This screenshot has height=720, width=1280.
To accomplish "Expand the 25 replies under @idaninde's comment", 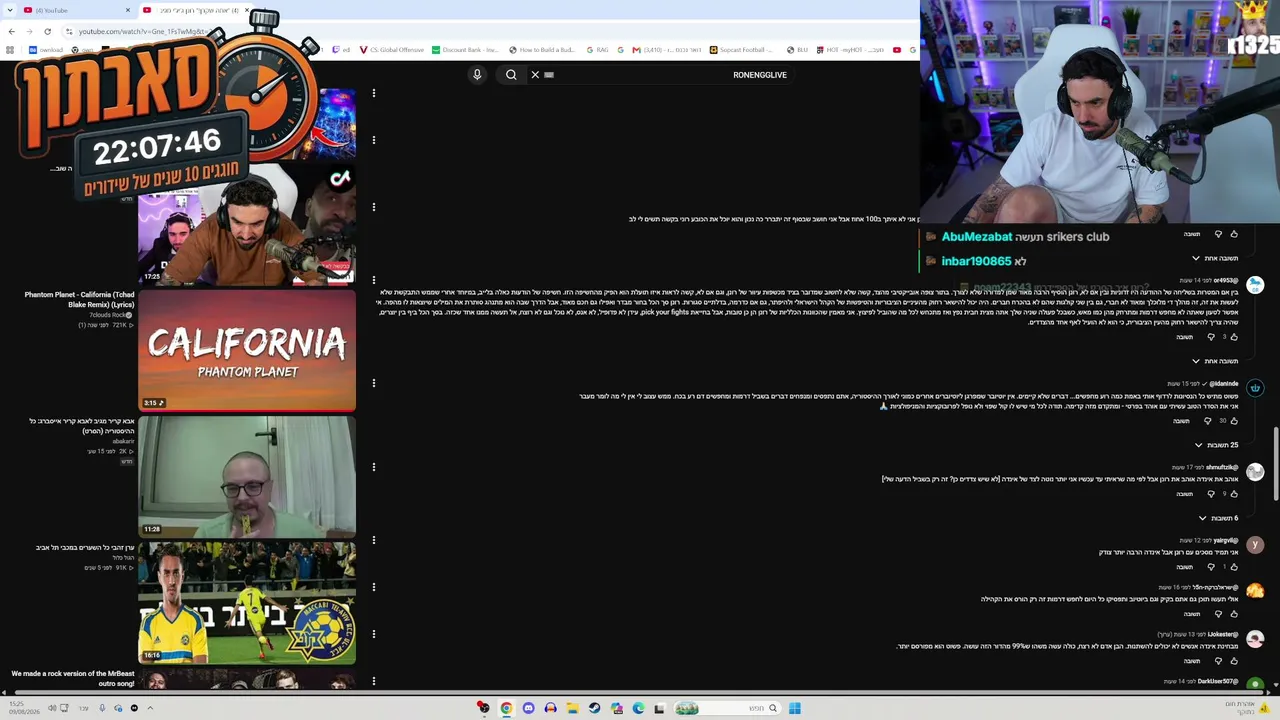I will (1217, 445).
